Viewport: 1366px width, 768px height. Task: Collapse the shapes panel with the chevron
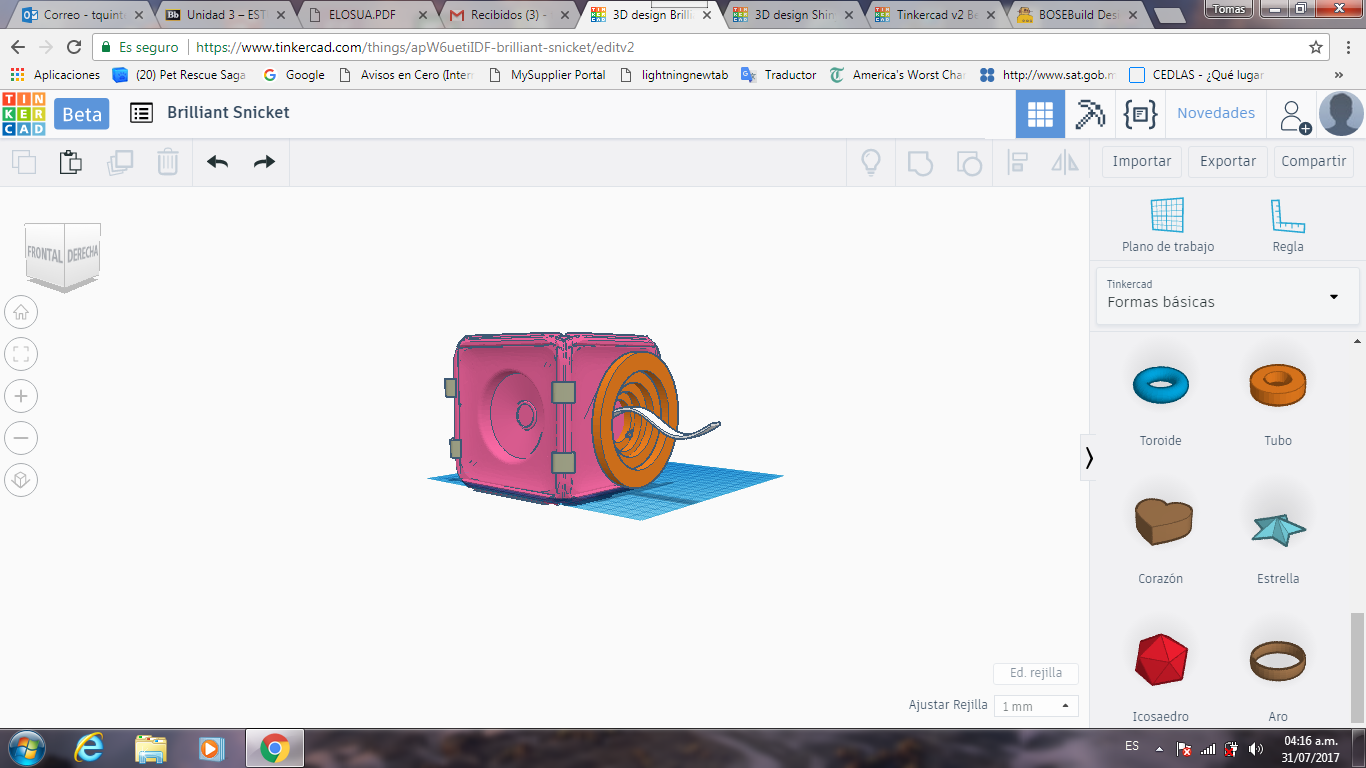1089,458
